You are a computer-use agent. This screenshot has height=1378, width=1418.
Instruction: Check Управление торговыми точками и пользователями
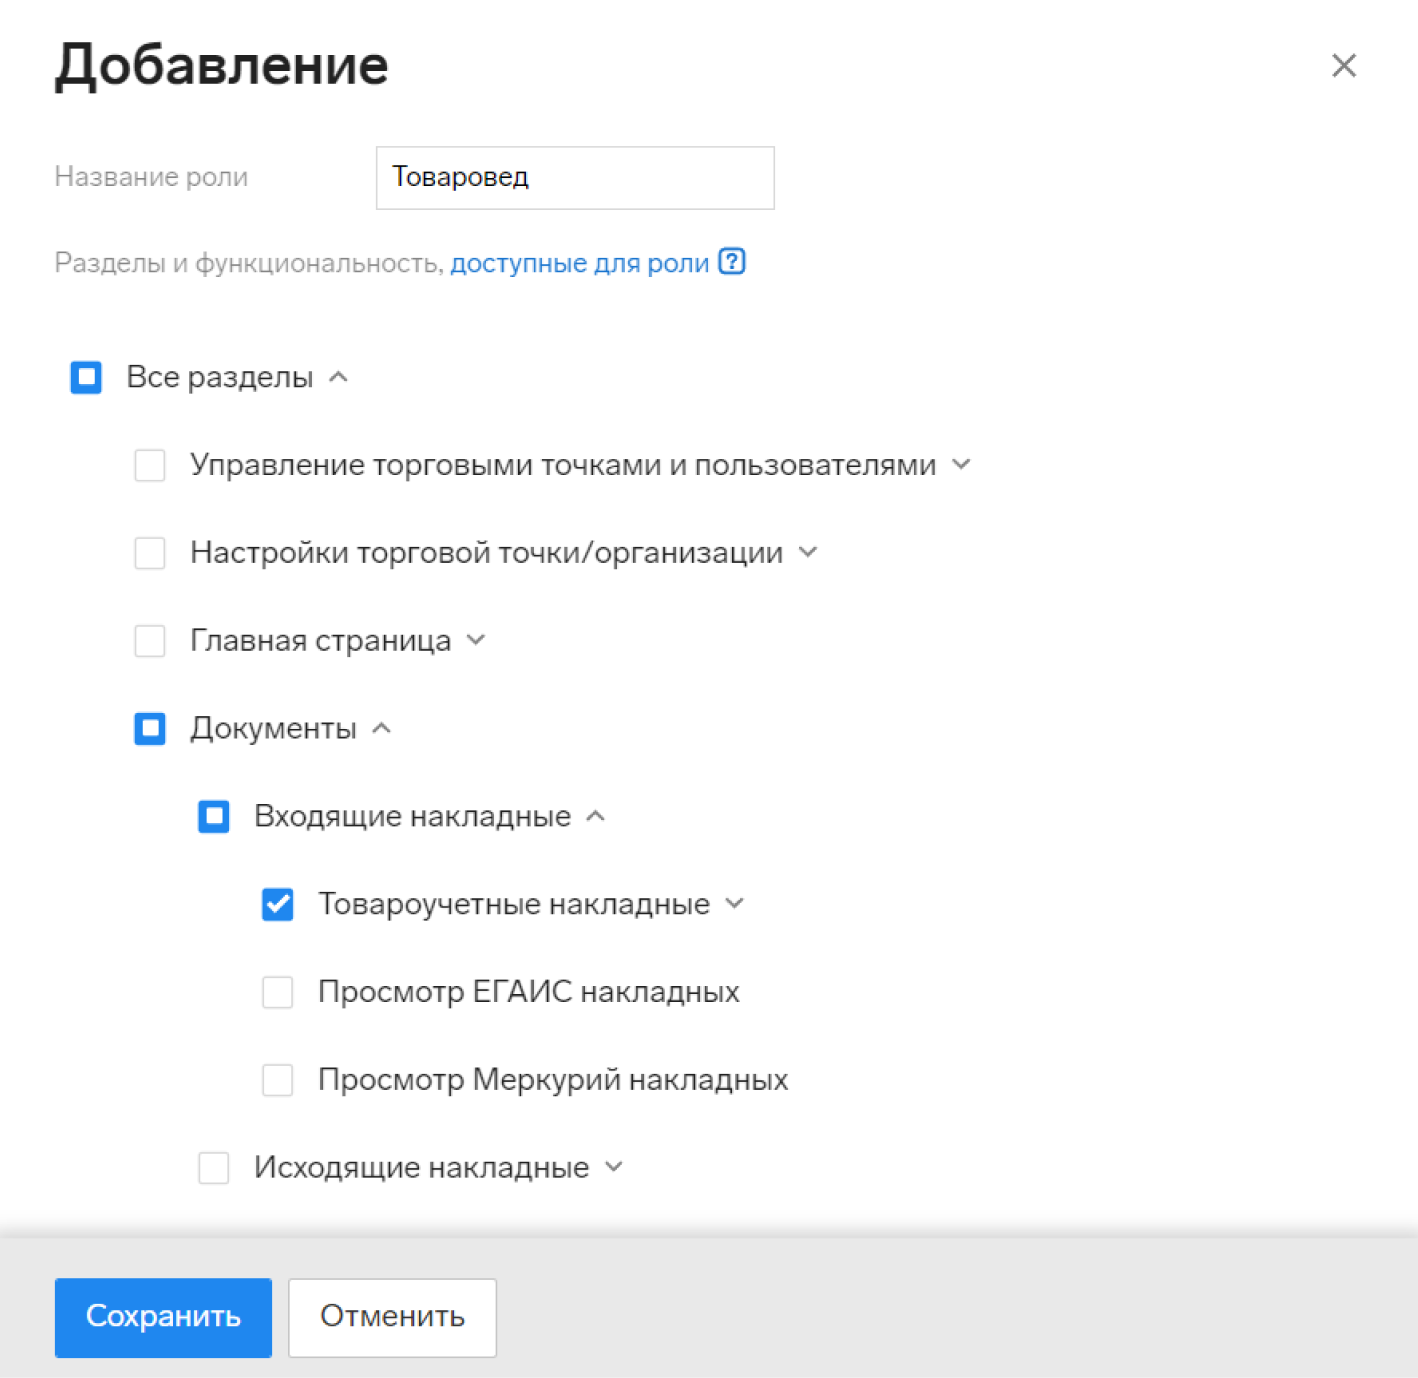(x=150, y=465)
